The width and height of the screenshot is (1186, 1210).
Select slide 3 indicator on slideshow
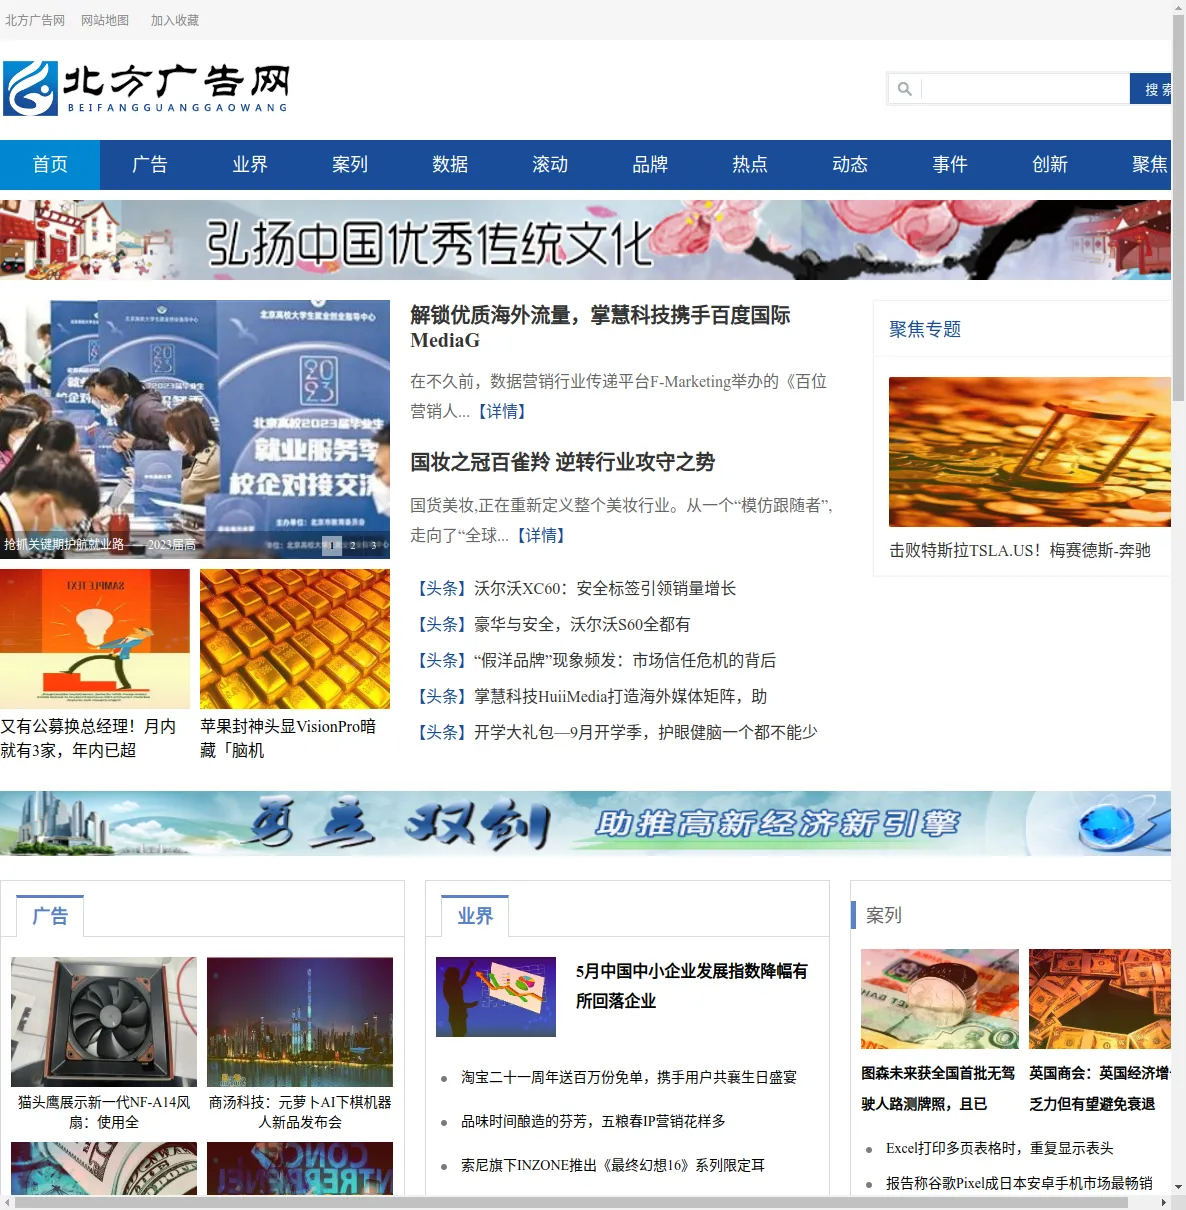coord(374,546)
